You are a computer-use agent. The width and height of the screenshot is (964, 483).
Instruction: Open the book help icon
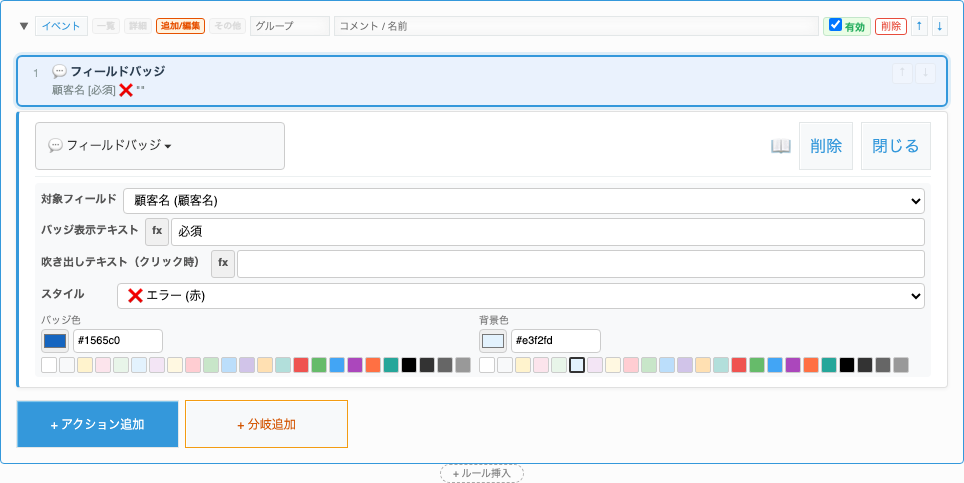[780, 146]
